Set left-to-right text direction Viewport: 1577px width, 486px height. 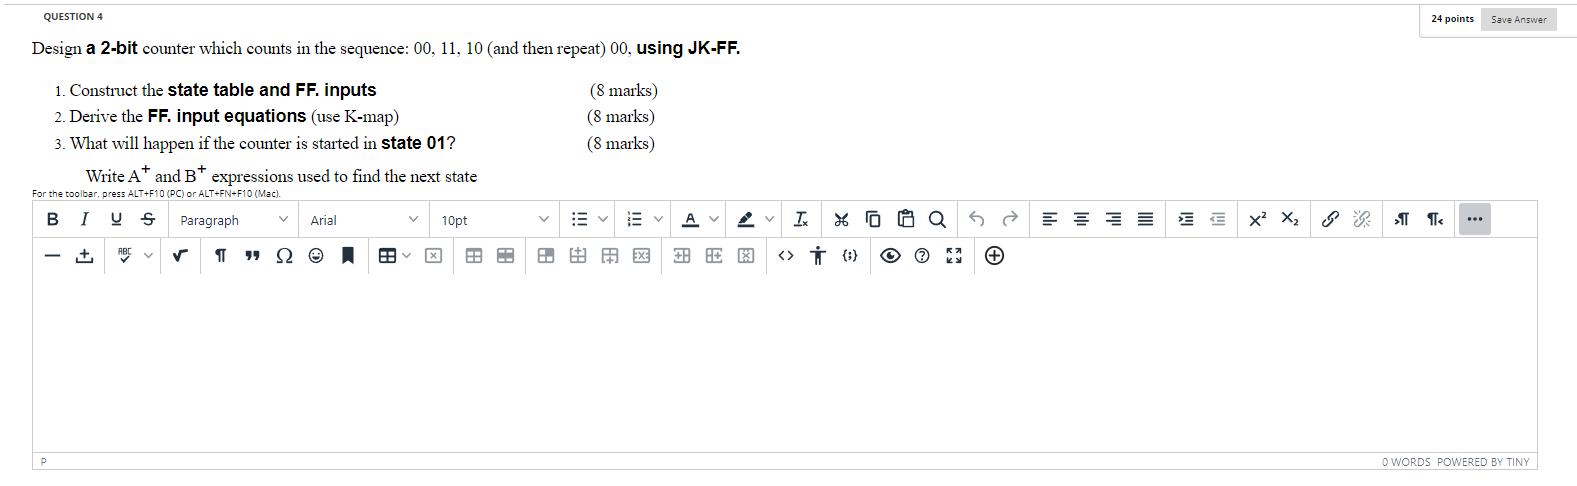(1402, 219)
